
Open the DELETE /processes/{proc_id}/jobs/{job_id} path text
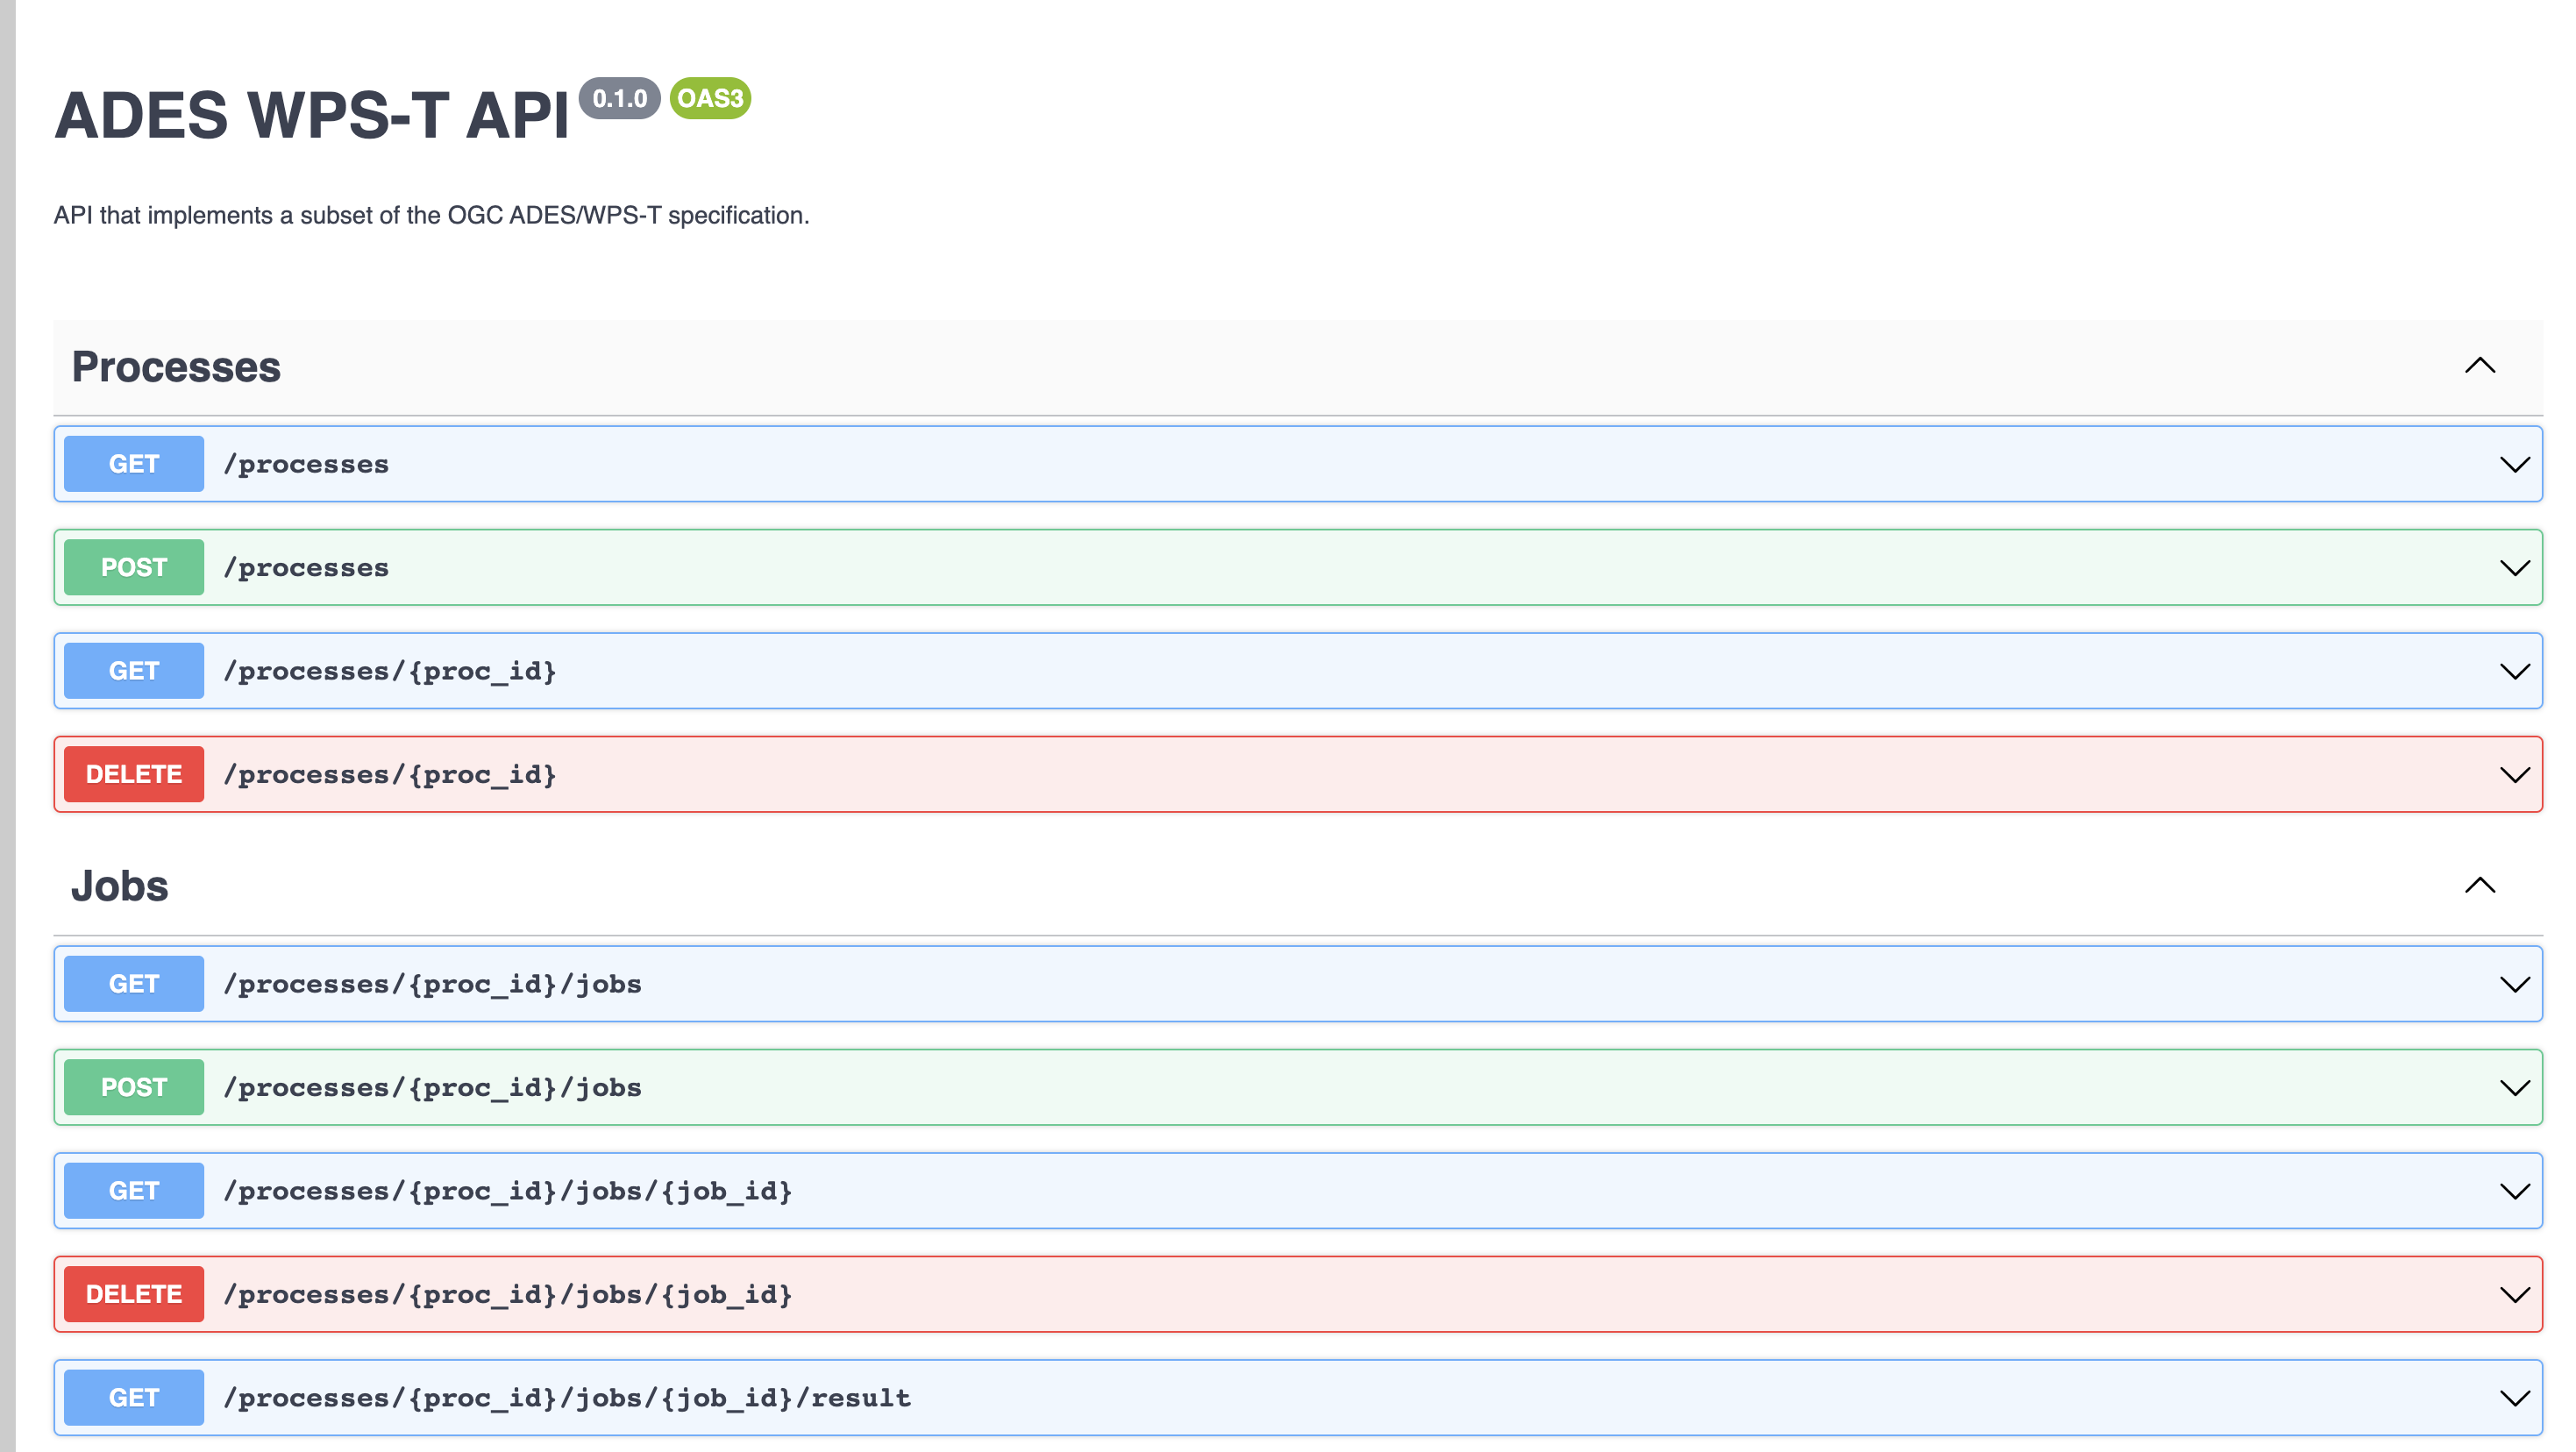pyautogui.click(x=507, y=1294)
